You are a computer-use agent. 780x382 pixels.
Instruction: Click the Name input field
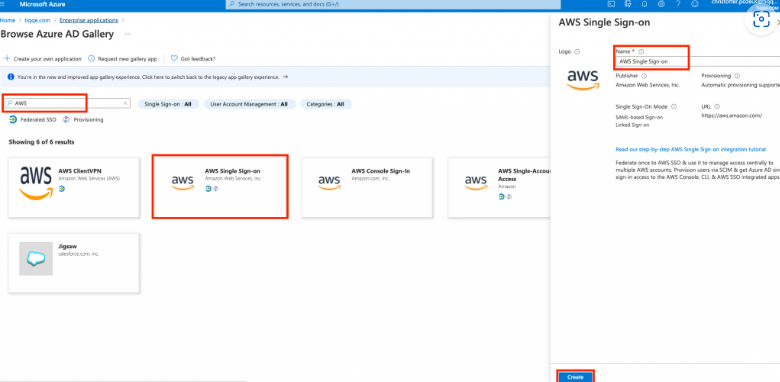coord(697,62)
